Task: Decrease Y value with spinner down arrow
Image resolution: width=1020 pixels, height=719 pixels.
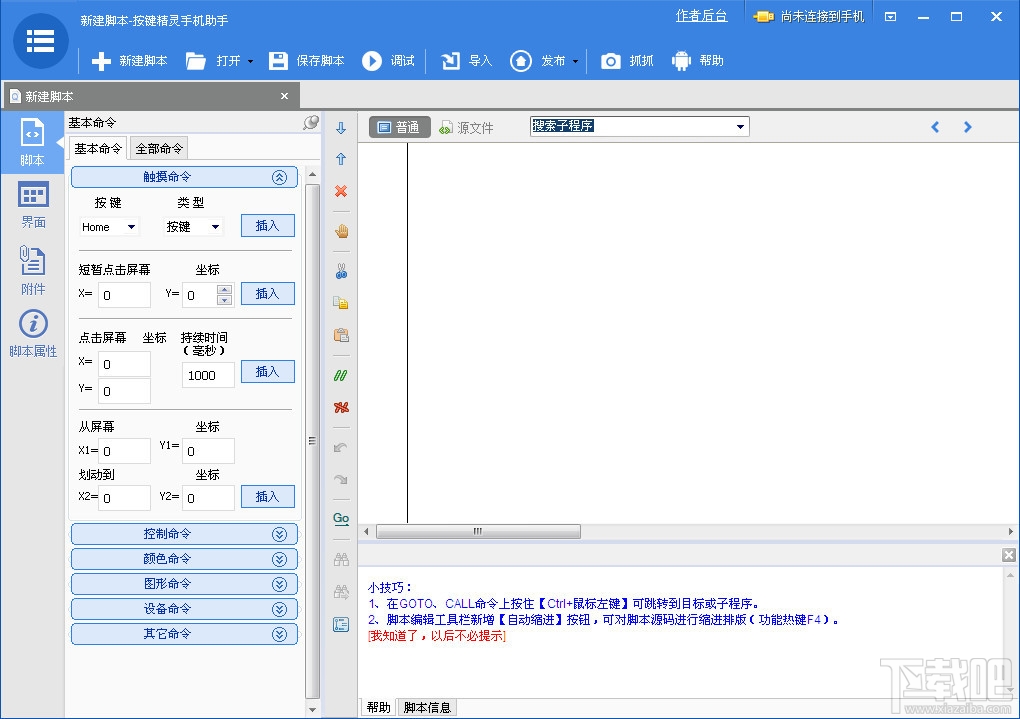Action: (225, 301)
